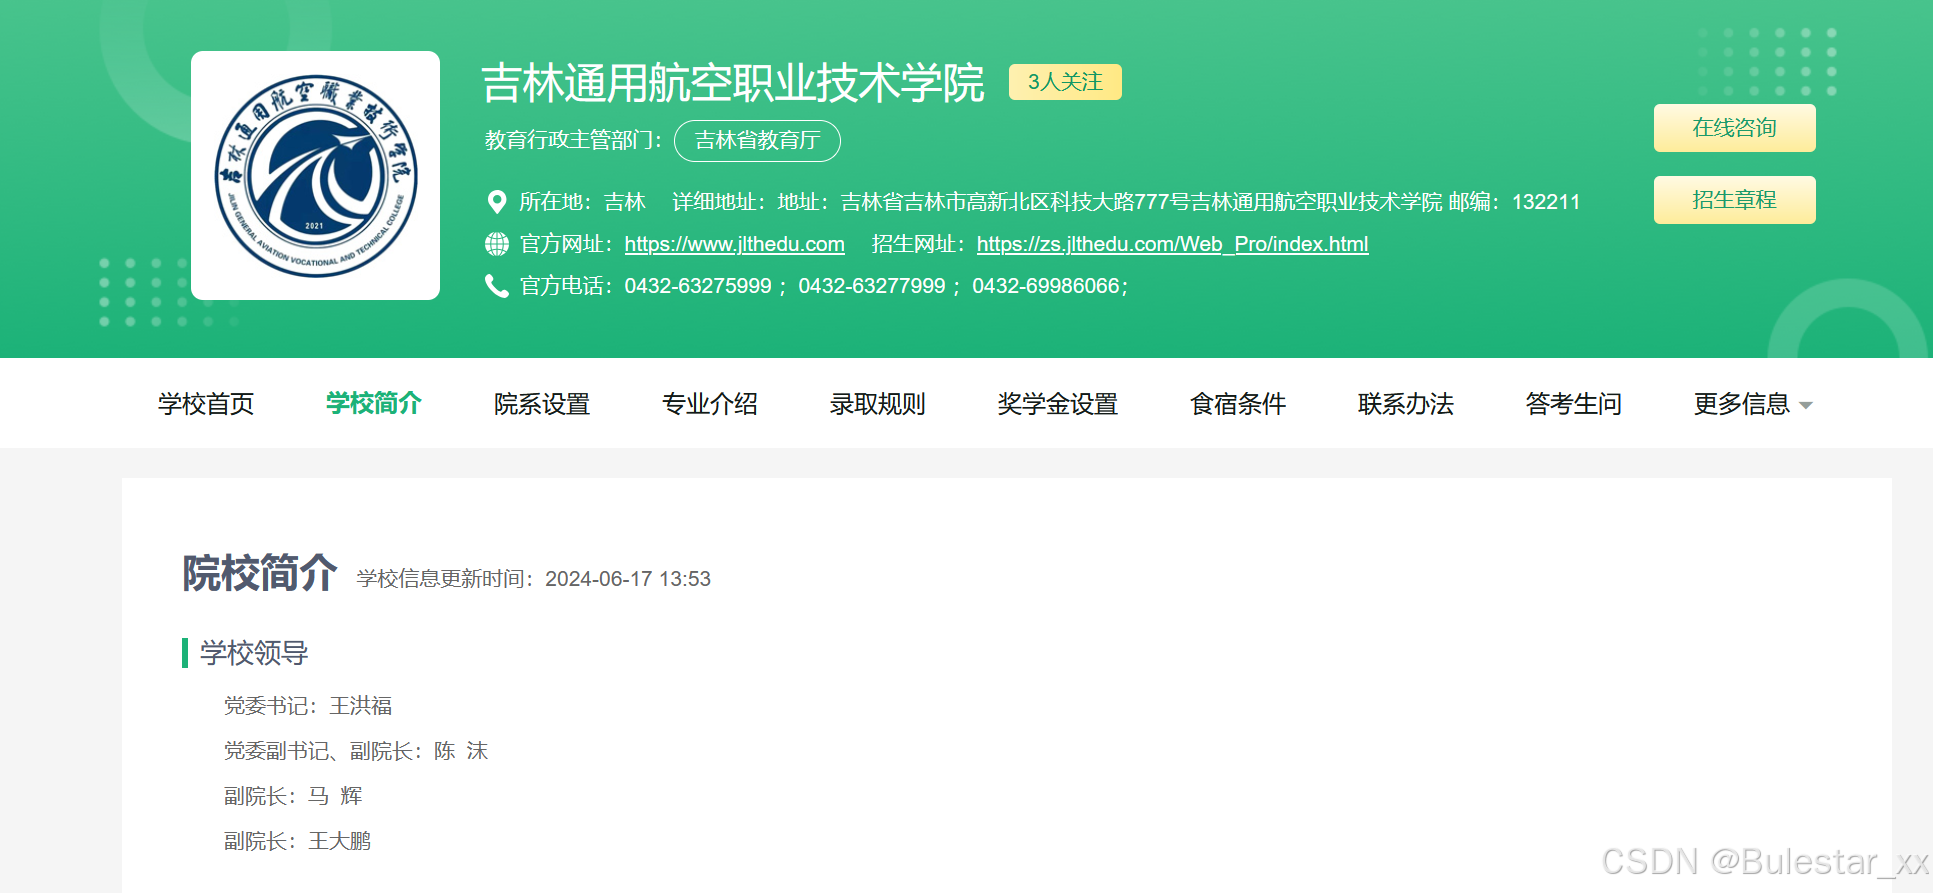1933x893 pixels.
Task: Click the 教育行政主管部门 label
Action: click(x=574, y=140)
